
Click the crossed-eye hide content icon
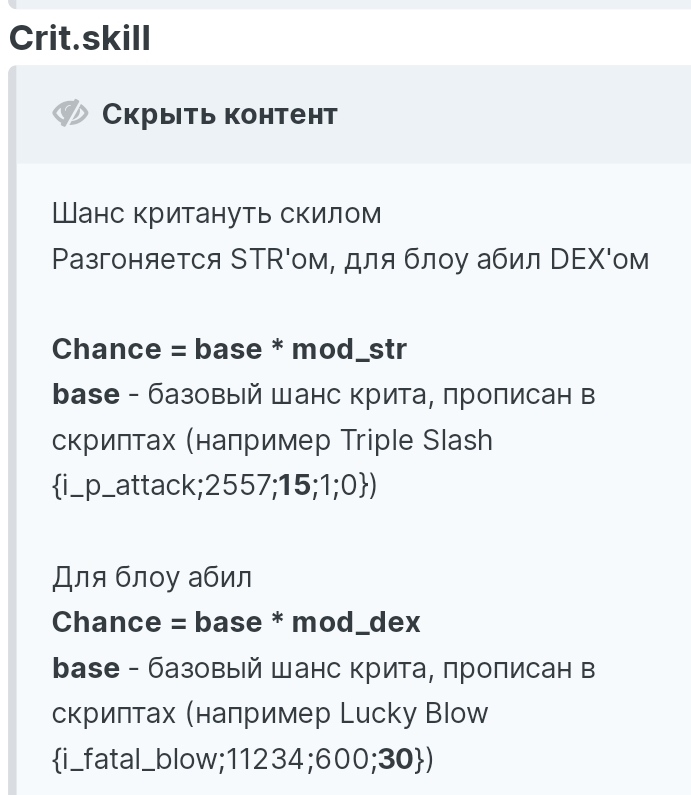click(70, 114)
